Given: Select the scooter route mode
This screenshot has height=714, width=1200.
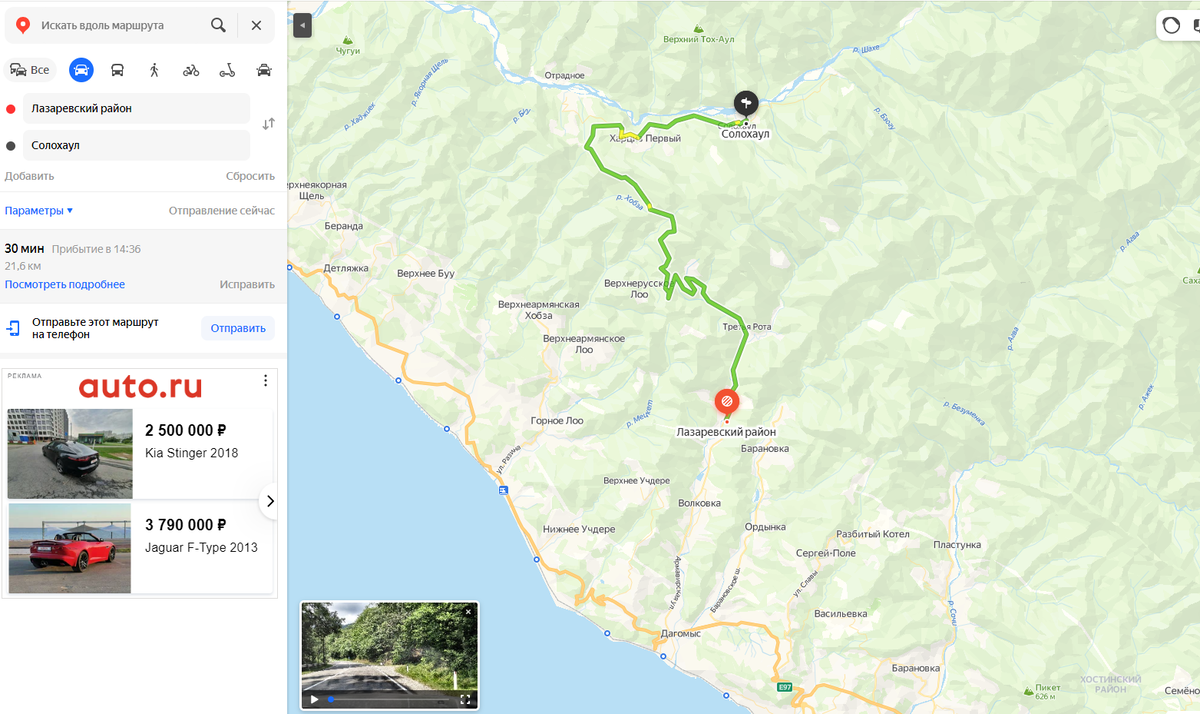Looking at the screenshot, I should pyautogui.click(x=227, y=70).
